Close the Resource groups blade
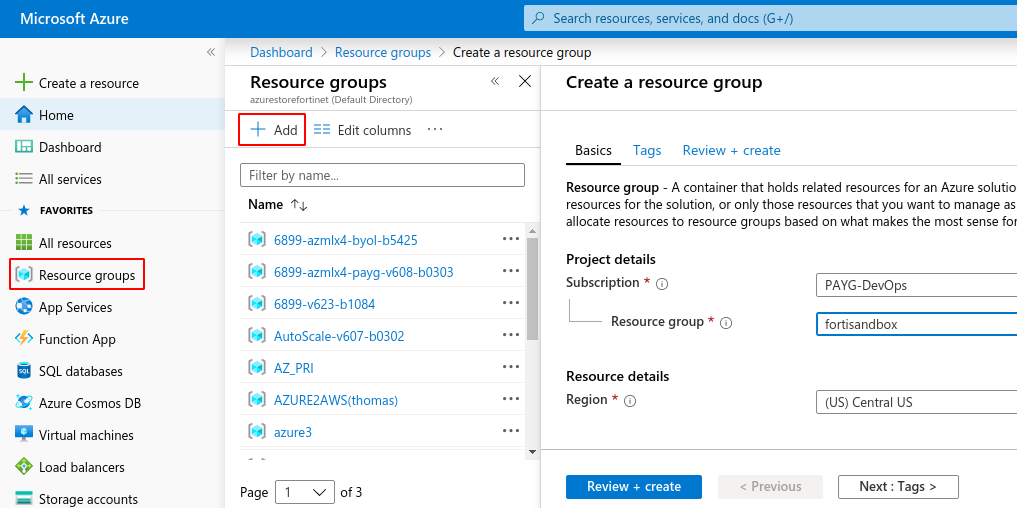 525,81
